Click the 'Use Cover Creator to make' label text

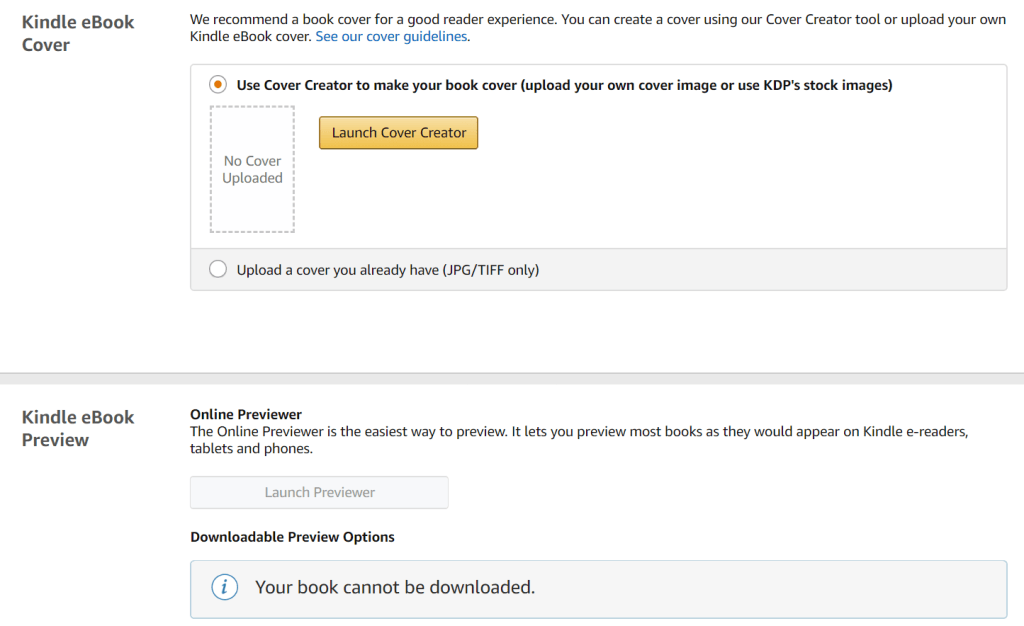(x=564, y=85)
